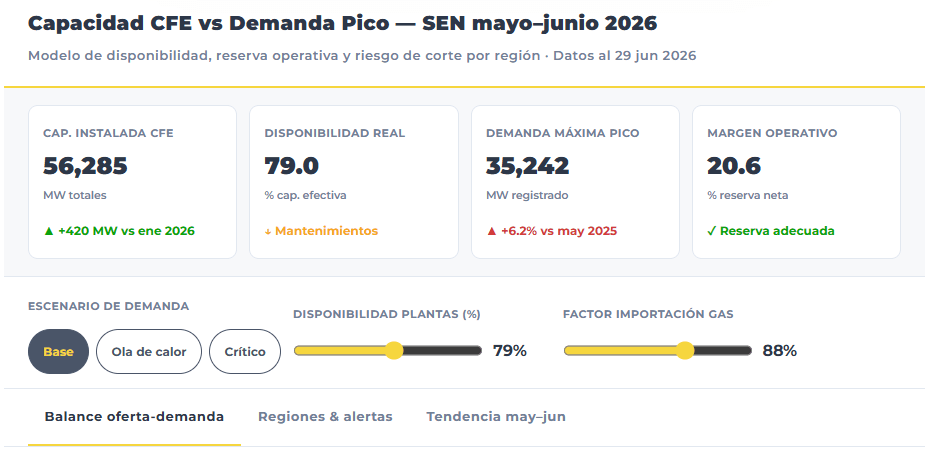Open the Cap. Instalada CFE card
929x456 pixels.
click(x=132, y=182)
